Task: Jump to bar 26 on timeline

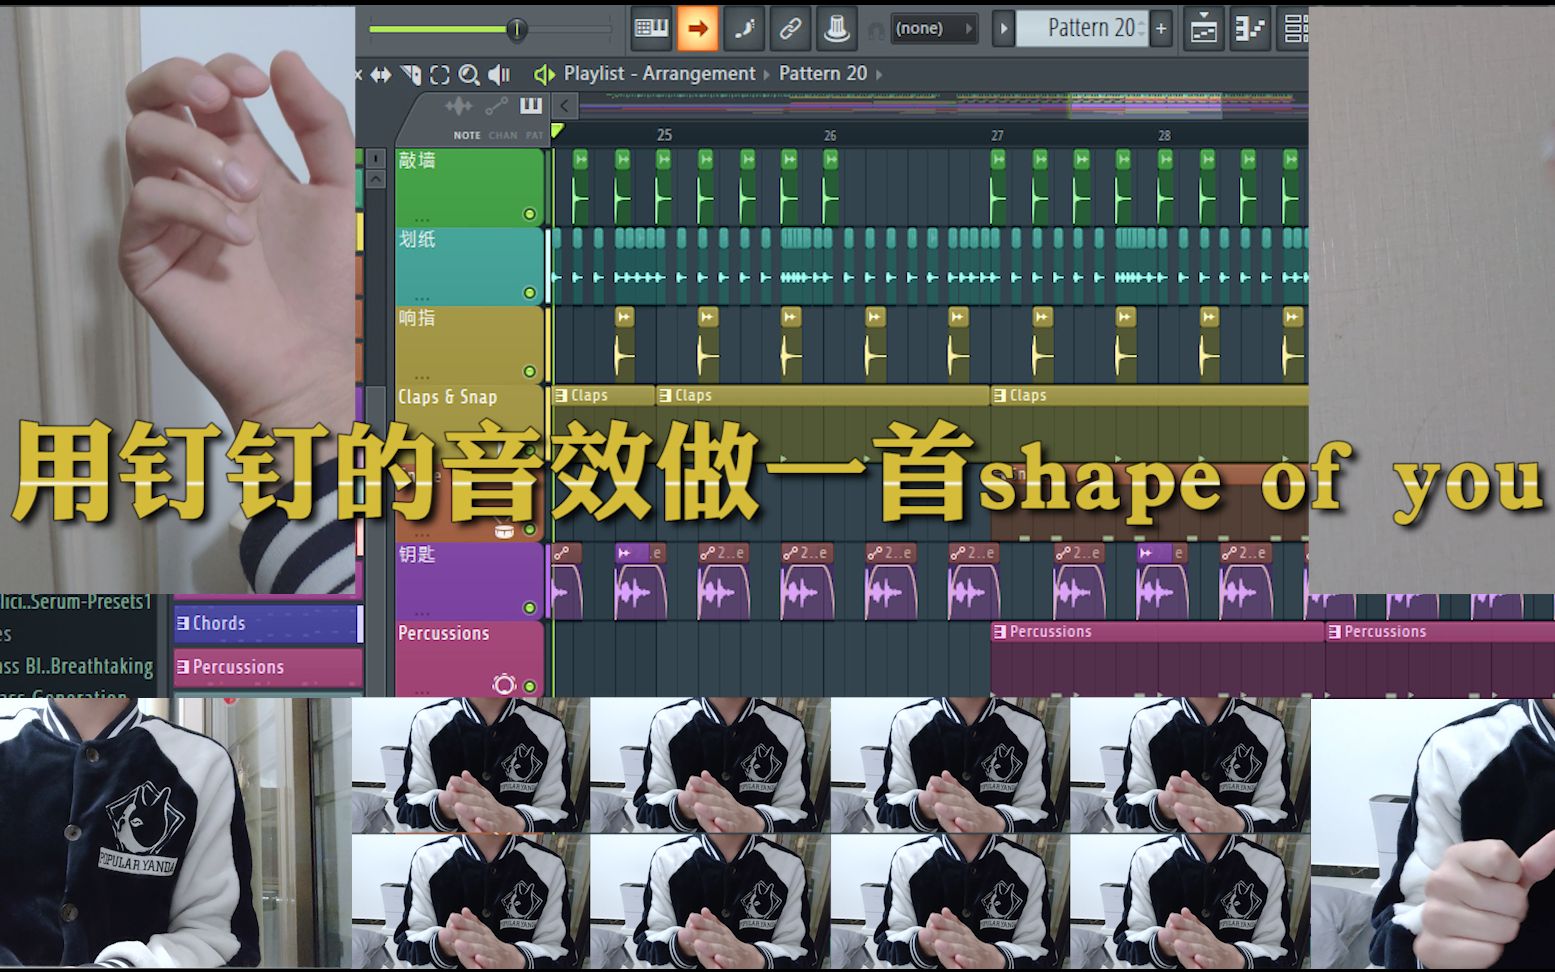Action: coord(830,135)
